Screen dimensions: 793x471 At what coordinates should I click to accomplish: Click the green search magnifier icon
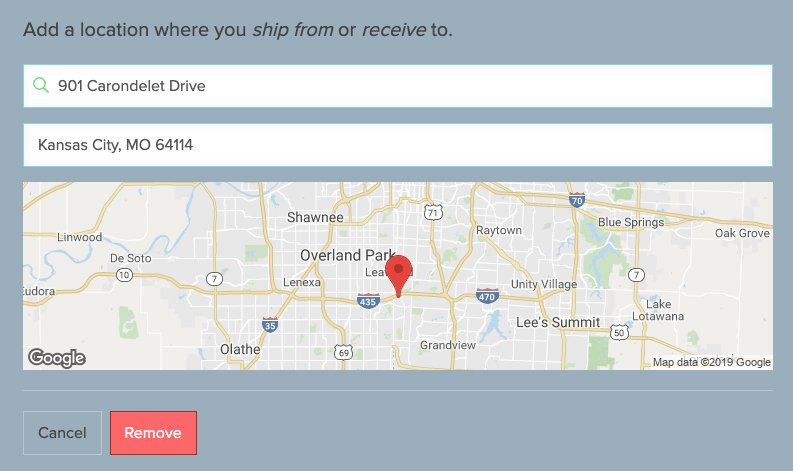click(41, 85)
